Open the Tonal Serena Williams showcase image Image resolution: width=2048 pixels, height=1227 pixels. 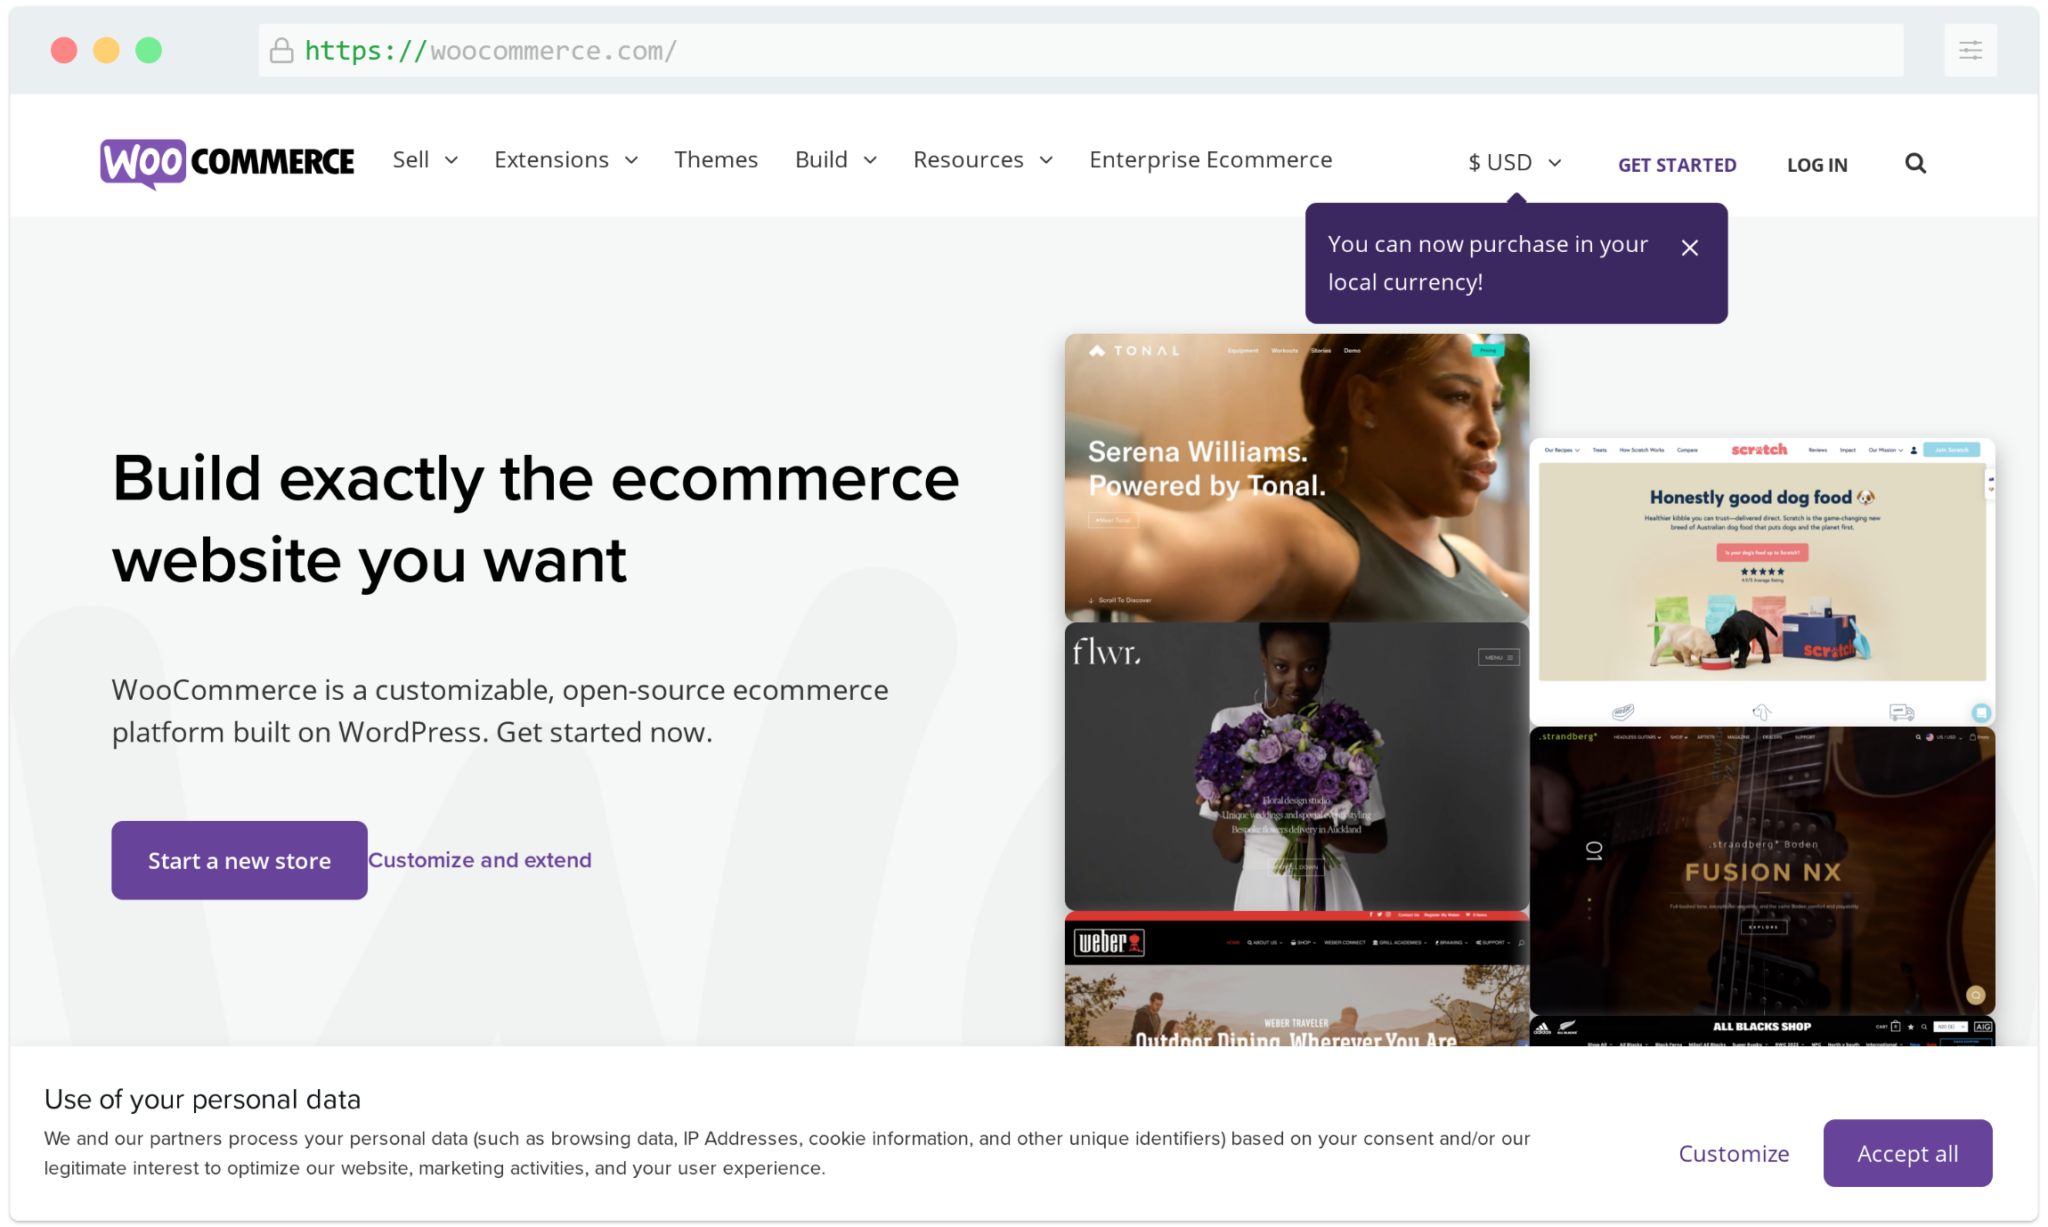1296,477
